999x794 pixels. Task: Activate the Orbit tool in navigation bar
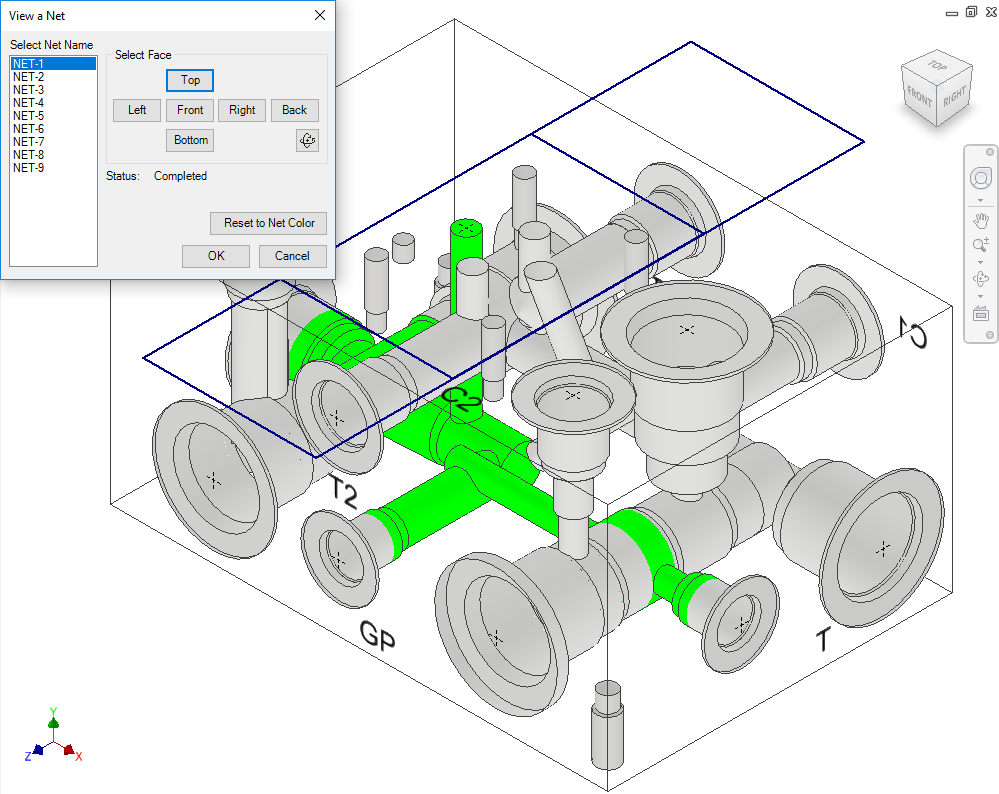980,280
